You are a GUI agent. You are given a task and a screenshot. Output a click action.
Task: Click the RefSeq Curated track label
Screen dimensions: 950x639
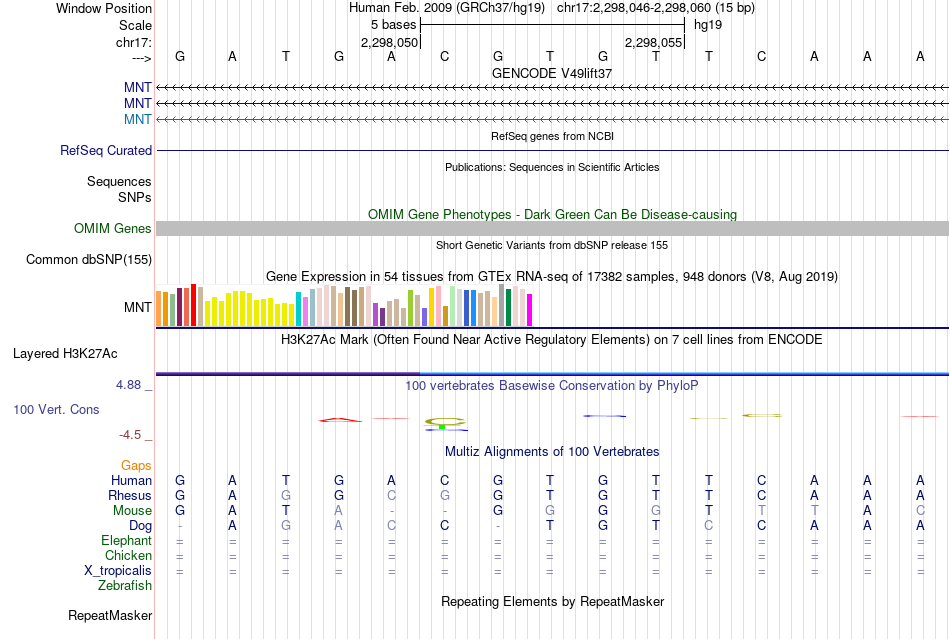106,150
